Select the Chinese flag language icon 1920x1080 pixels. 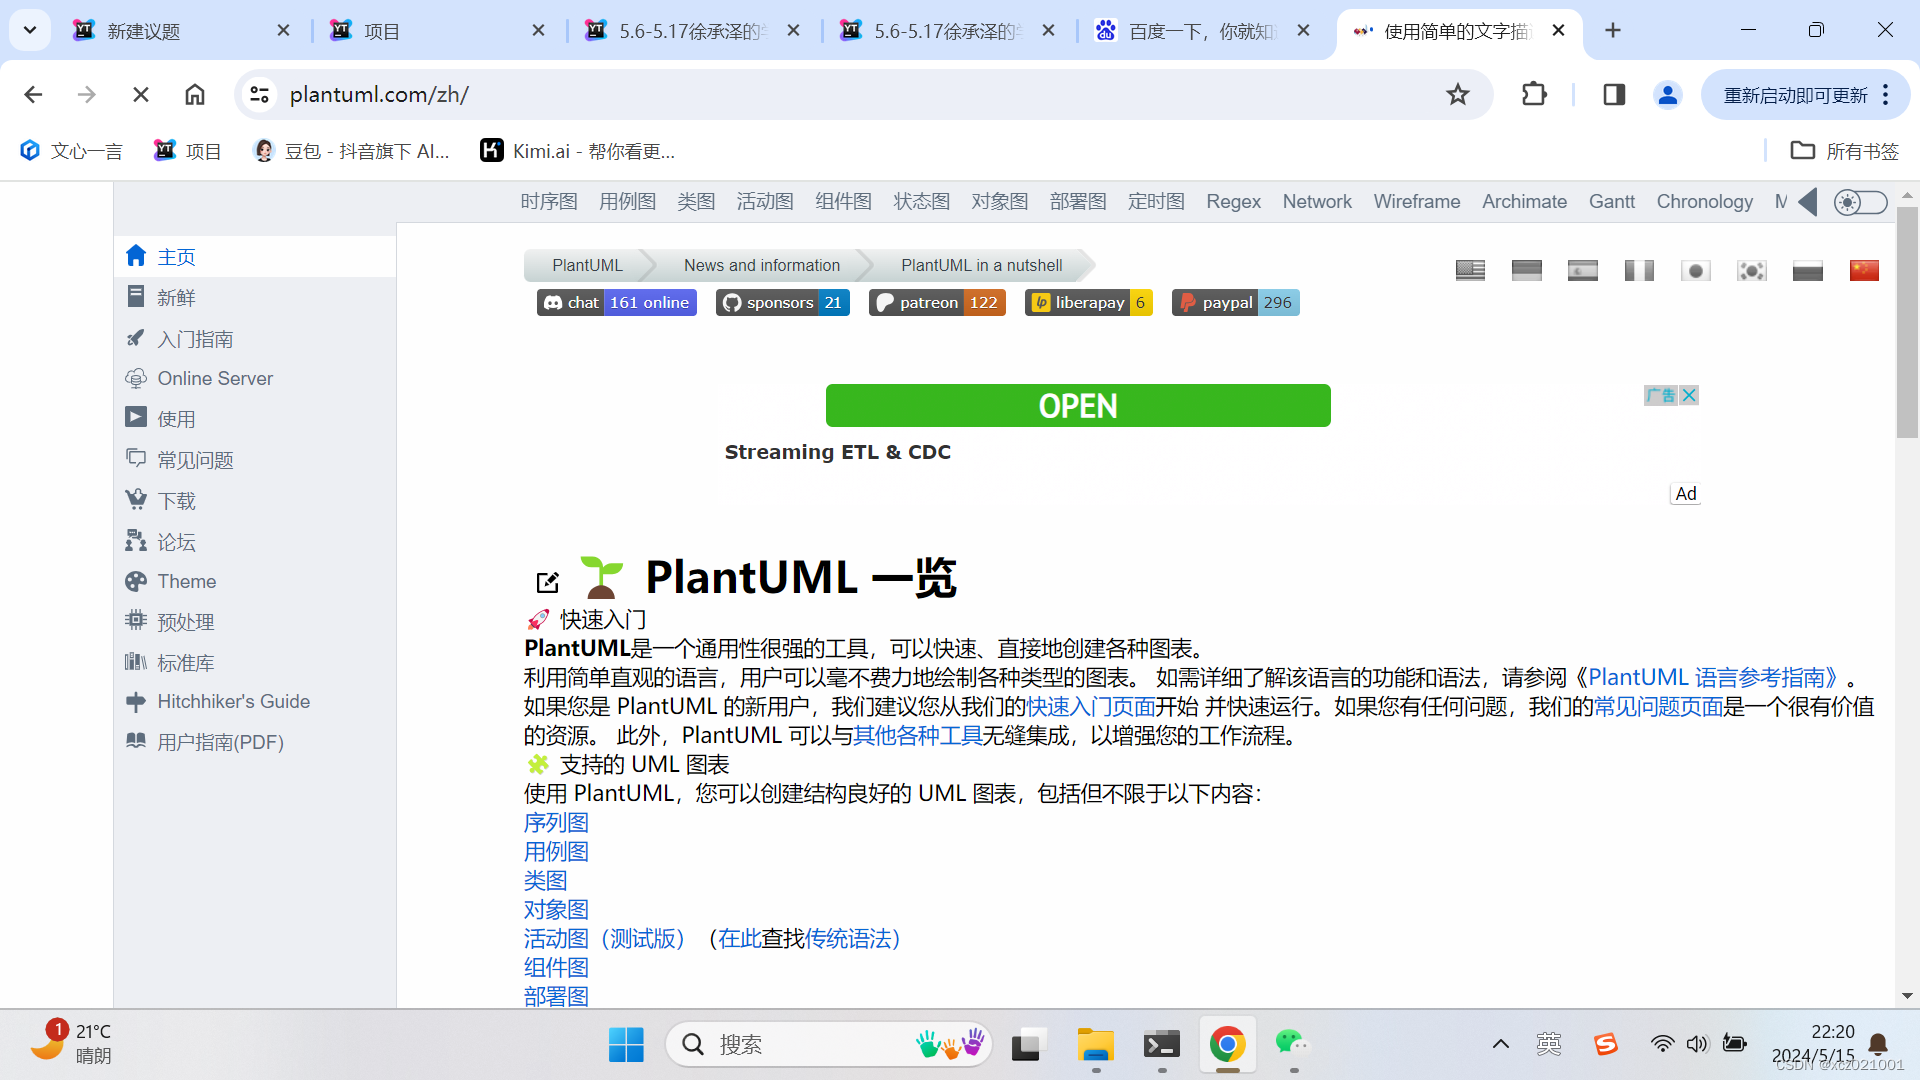[1864, 271]
